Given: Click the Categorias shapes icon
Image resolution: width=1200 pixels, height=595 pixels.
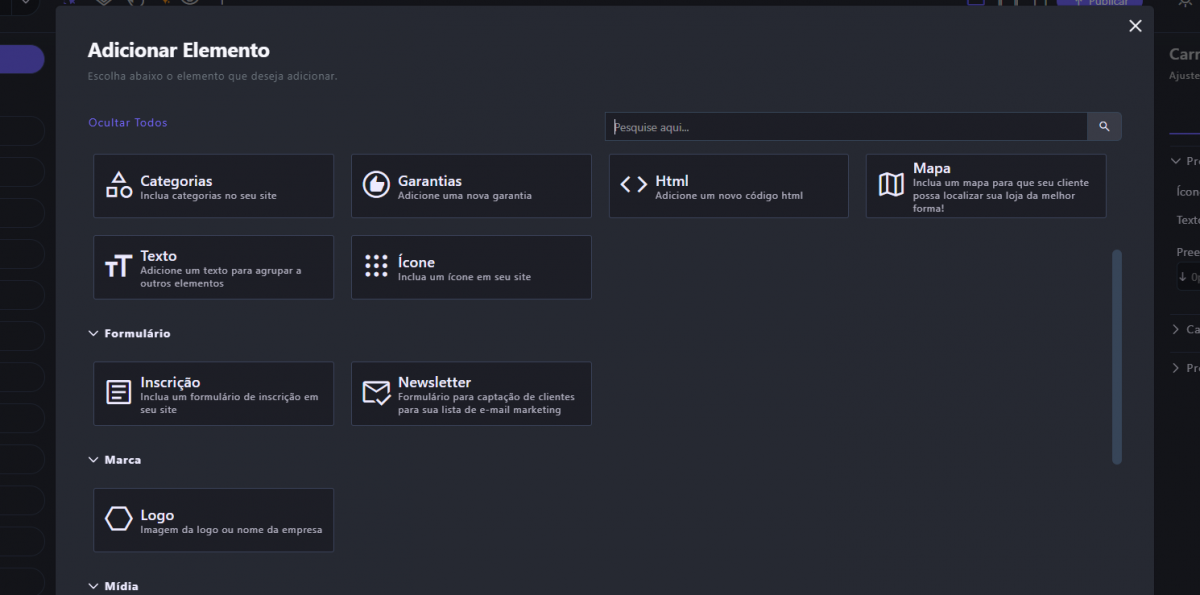Looking at the screenshot, I should [119, 185].
